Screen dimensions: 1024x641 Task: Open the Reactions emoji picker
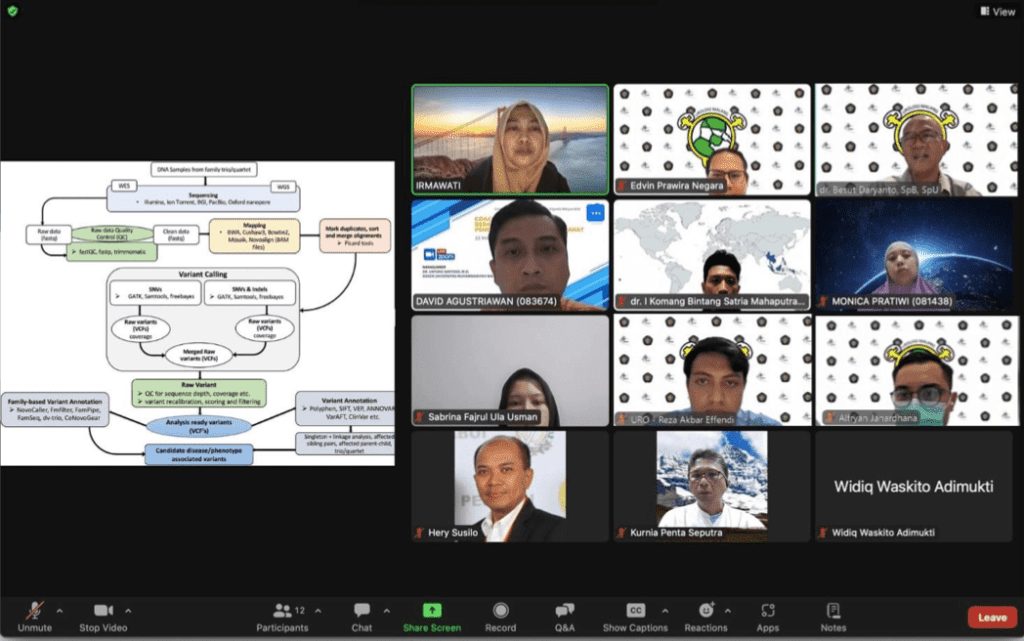[x=706, y=616]
